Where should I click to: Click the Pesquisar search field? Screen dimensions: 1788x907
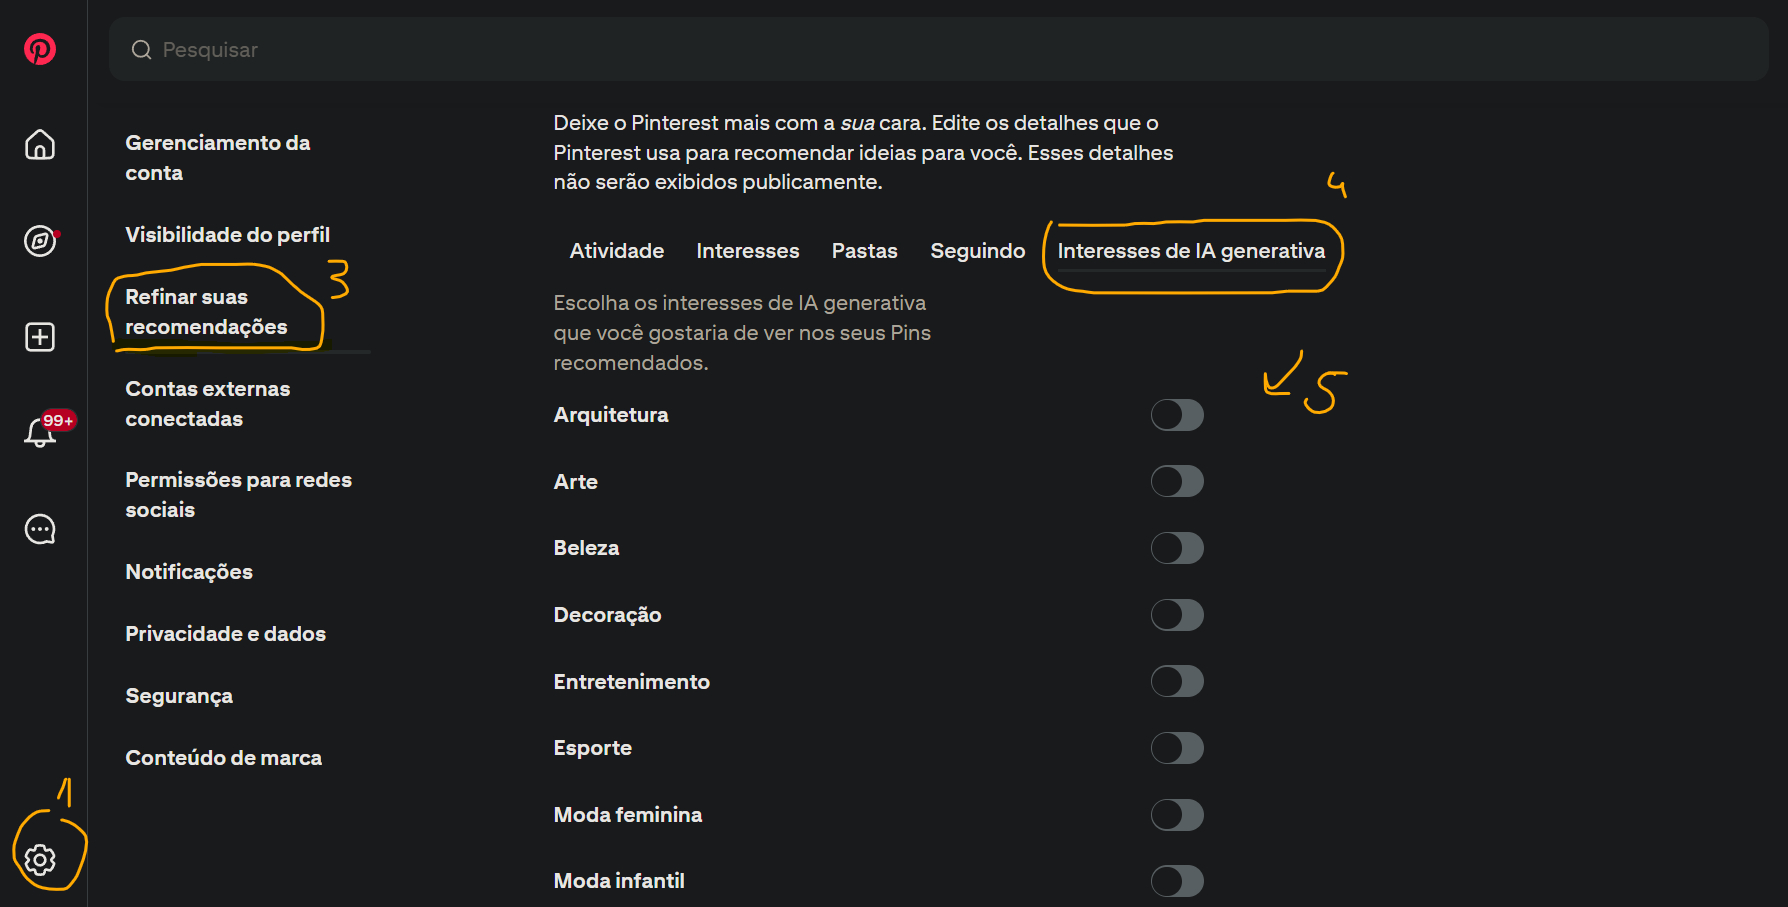pyautogui.click(x=900, y=50)
